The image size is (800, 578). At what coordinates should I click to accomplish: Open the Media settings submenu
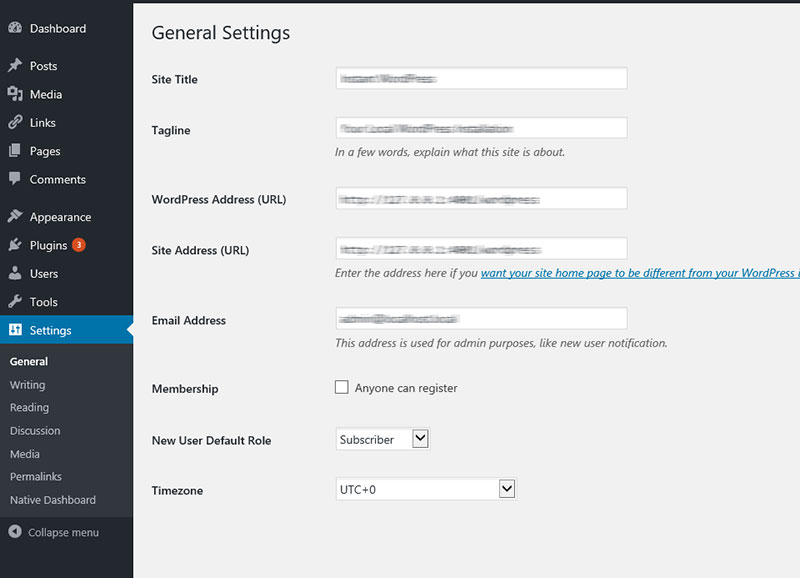click(24, 454)
